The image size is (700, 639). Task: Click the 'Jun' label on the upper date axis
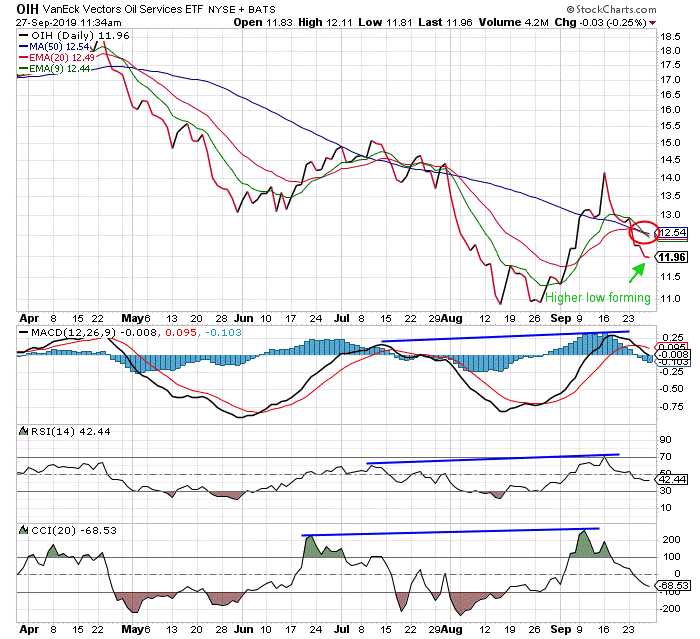(244, 318)
